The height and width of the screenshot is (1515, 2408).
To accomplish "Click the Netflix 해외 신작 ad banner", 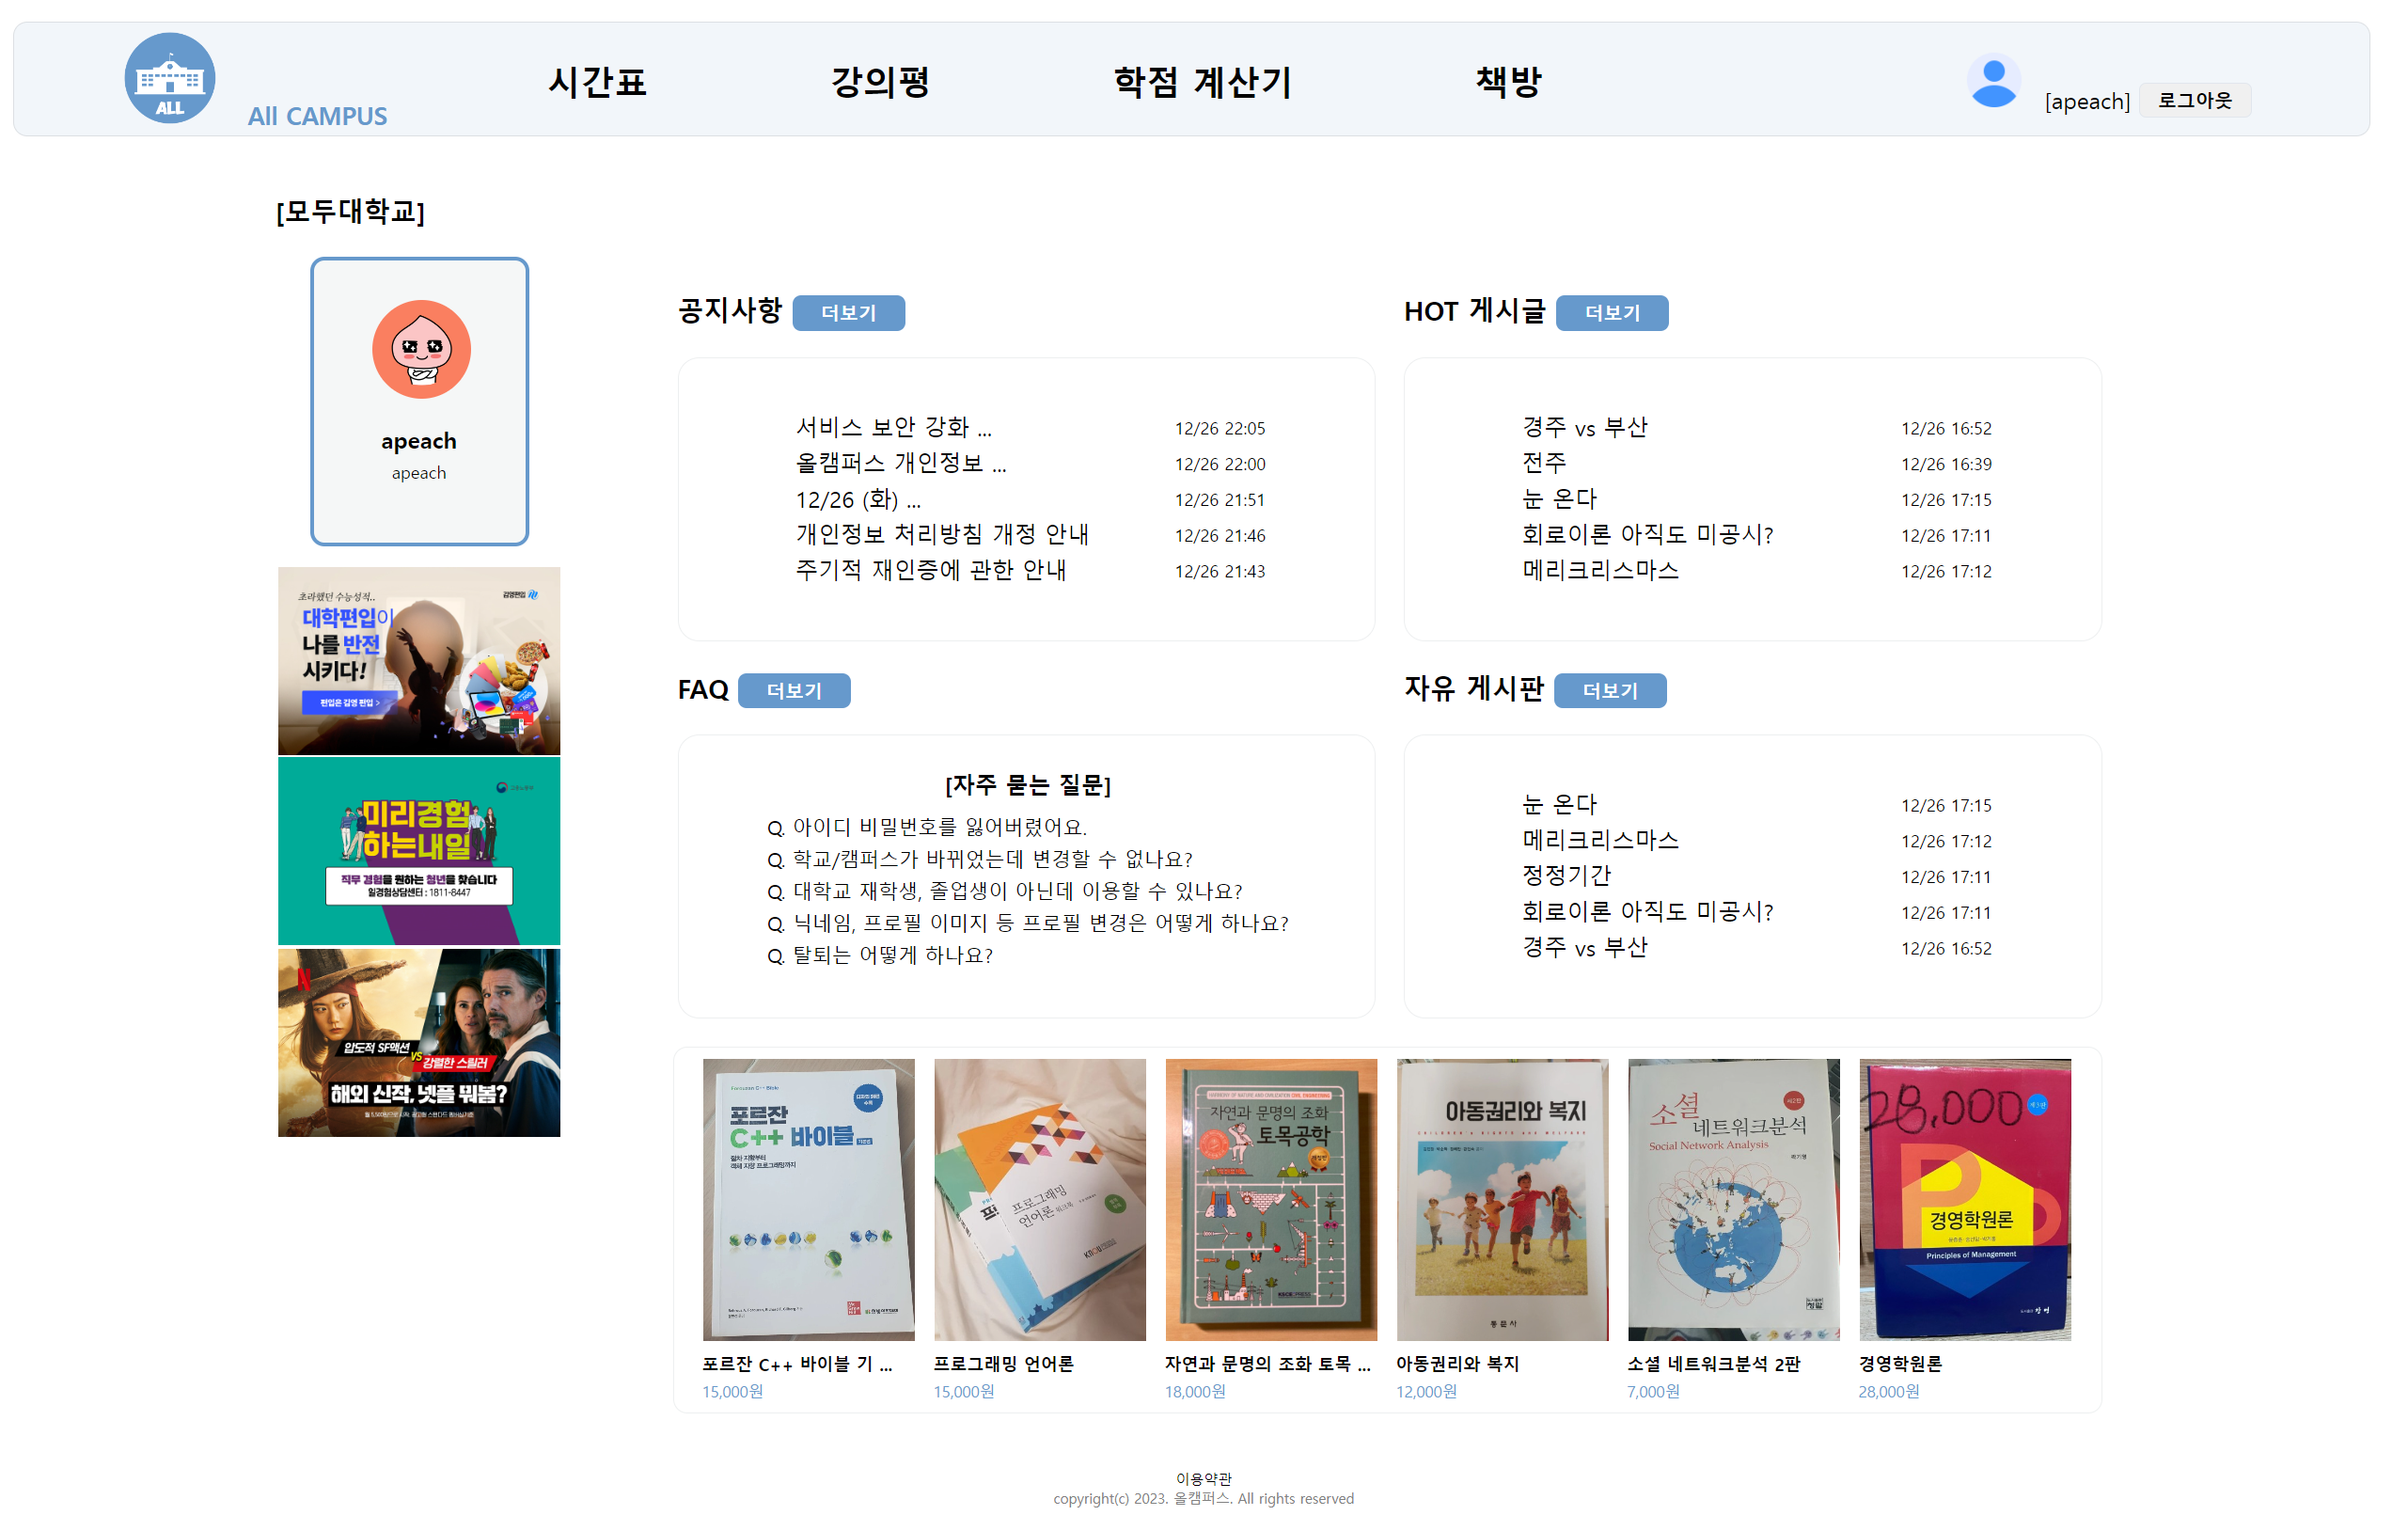I will pos(419,1042).
